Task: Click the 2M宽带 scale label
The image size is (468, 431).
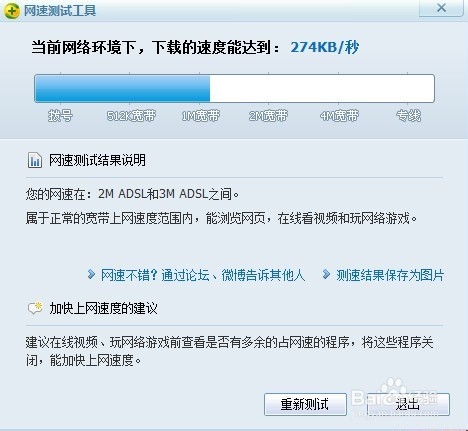Action: coord(268,116)
